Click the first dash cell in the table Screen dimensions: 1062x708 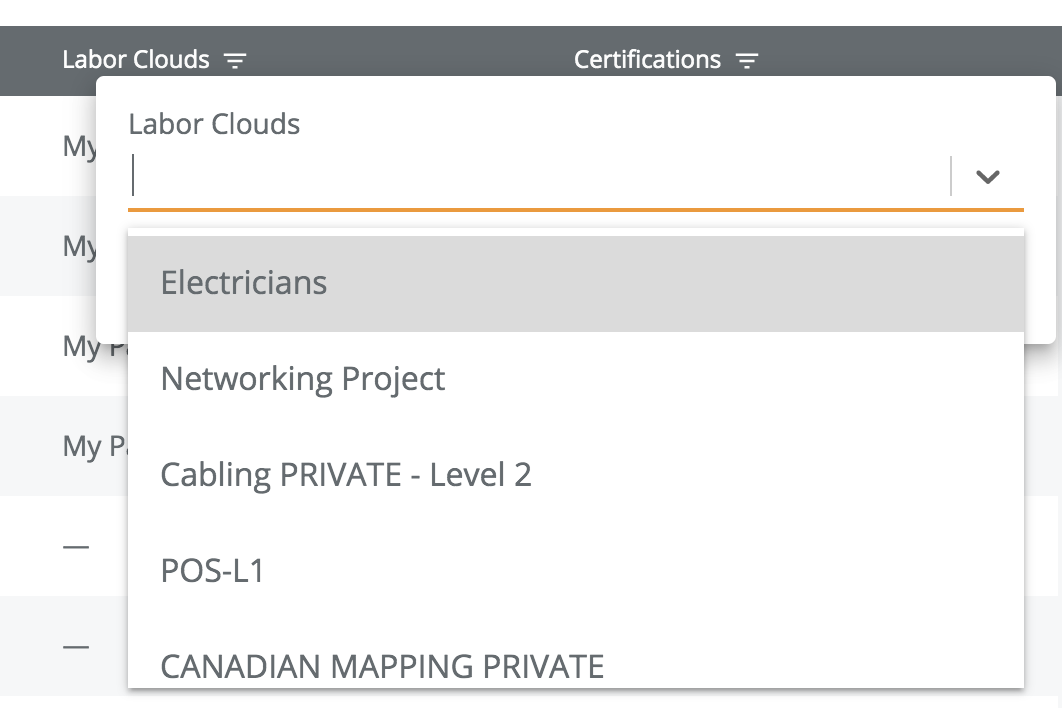click(76, 546)
